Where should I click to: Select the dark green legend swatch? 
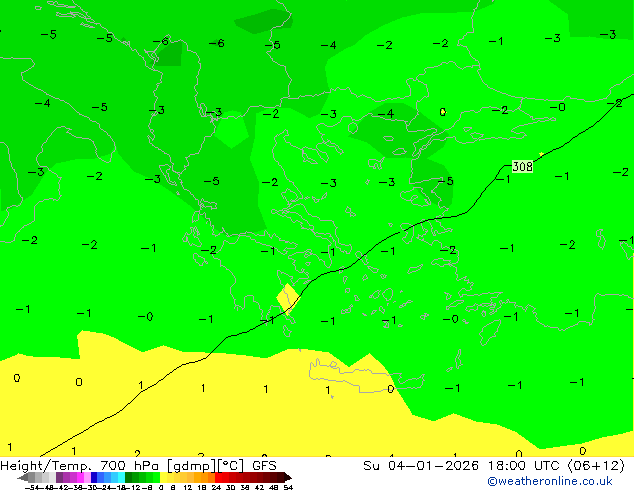tap(128, 477)
